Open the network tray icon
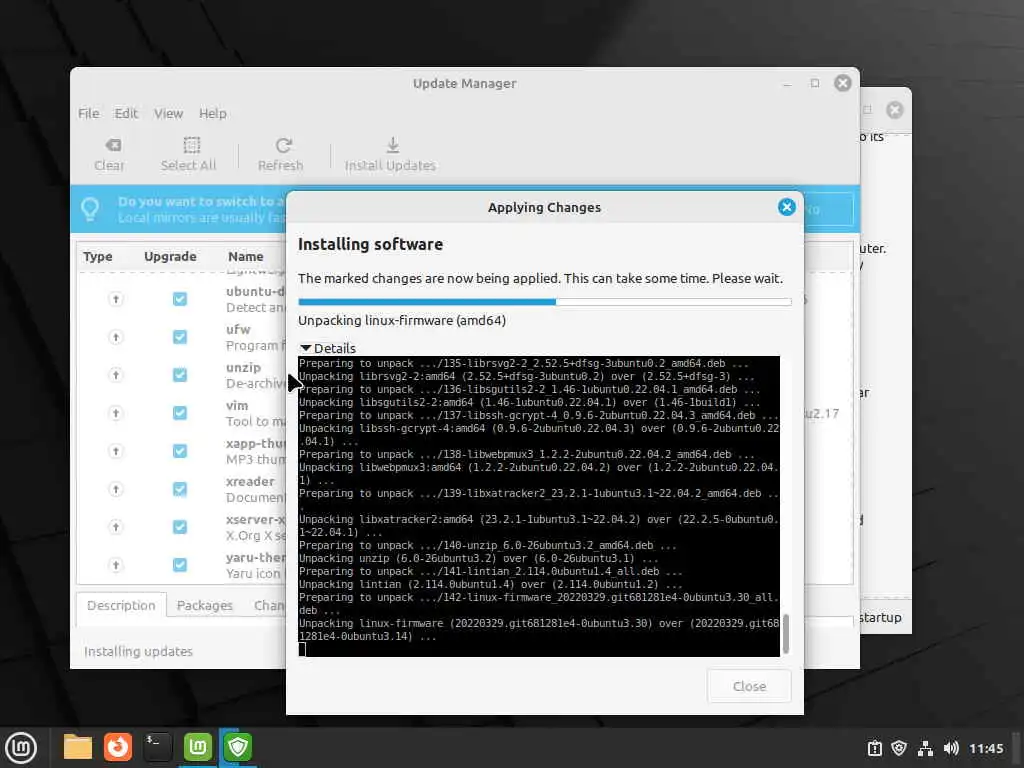Image resolution: width=1024 pixels, height=768 pixels. pyautogui.click(x=925, y=748)
